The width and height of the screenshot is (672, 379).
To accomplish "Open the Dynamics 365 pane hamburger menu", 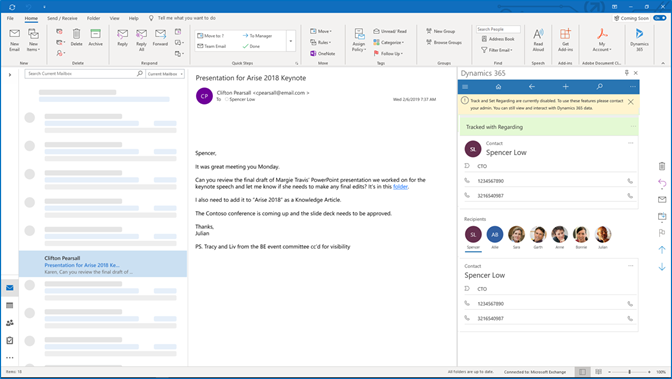I will click(x=465, y=87).
